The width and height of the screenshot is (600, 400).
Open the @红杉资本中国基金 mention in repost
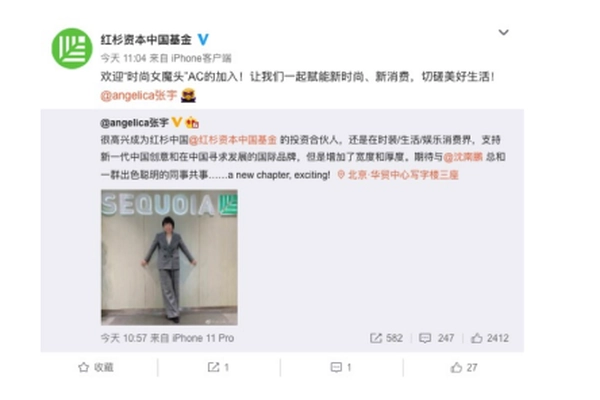point(233,140)
